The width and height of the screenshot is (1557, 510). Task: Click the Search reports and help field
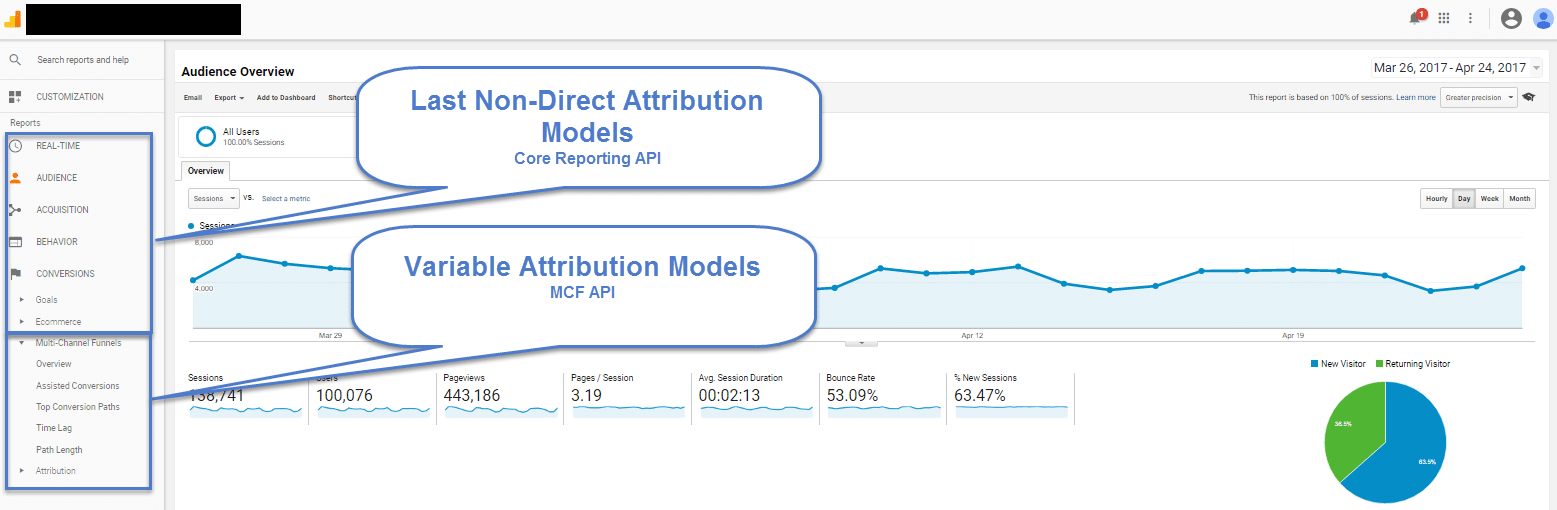[83, 60]
